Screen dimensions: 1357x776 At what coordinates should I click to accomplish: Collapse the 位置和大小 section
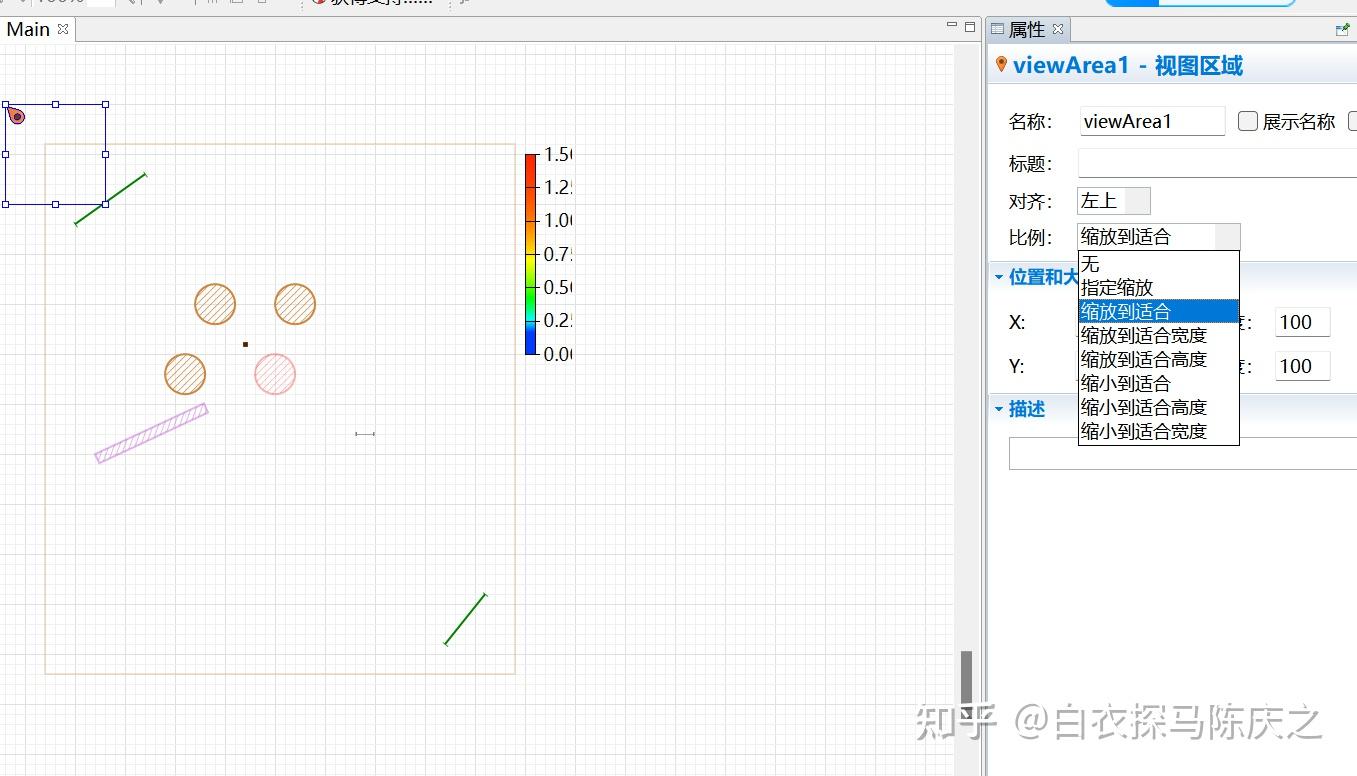coord(999,277)
